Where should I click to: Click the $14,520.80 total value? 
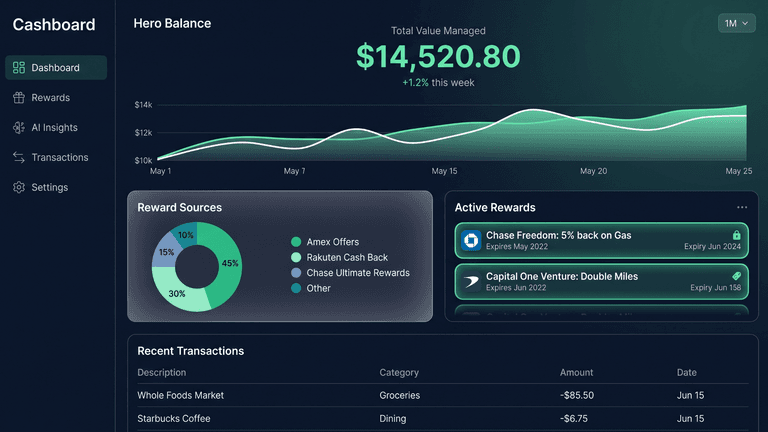(x=438, y=56)
